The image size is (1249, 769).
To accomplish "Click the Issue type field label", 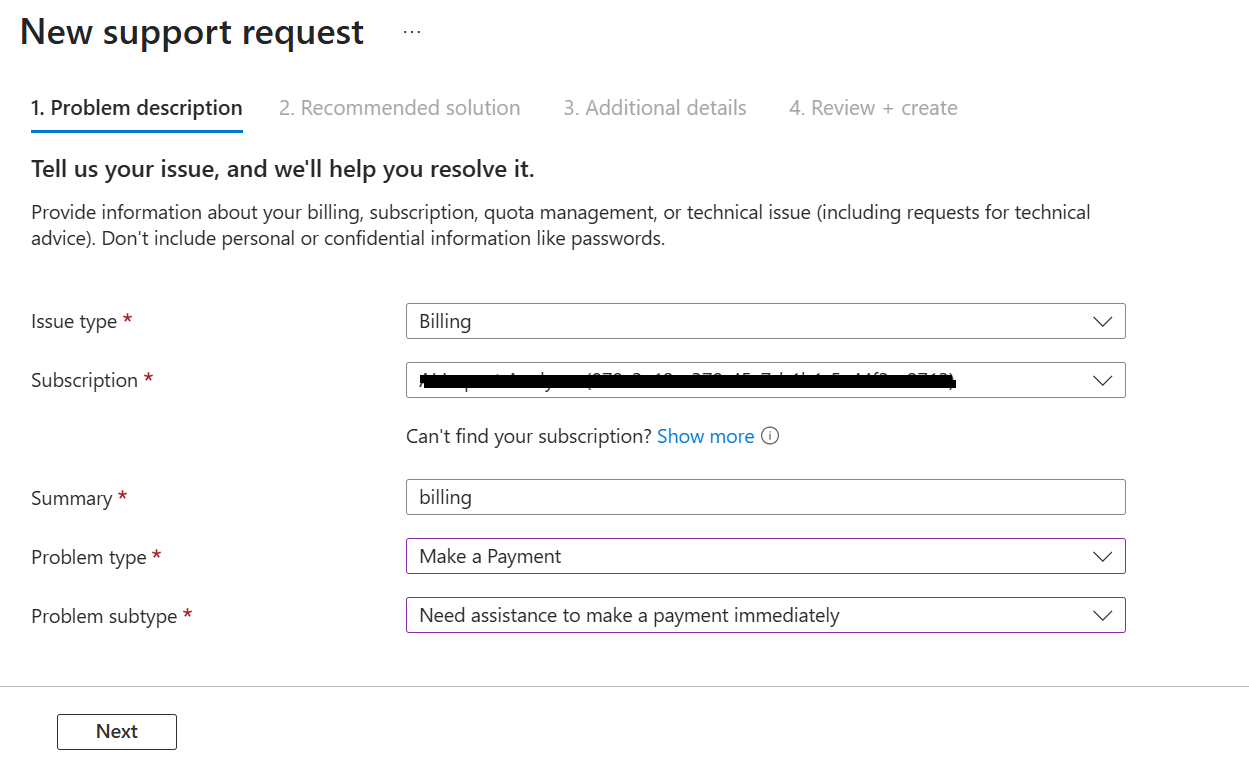I will pyautogui.click(x=74, y=322).
